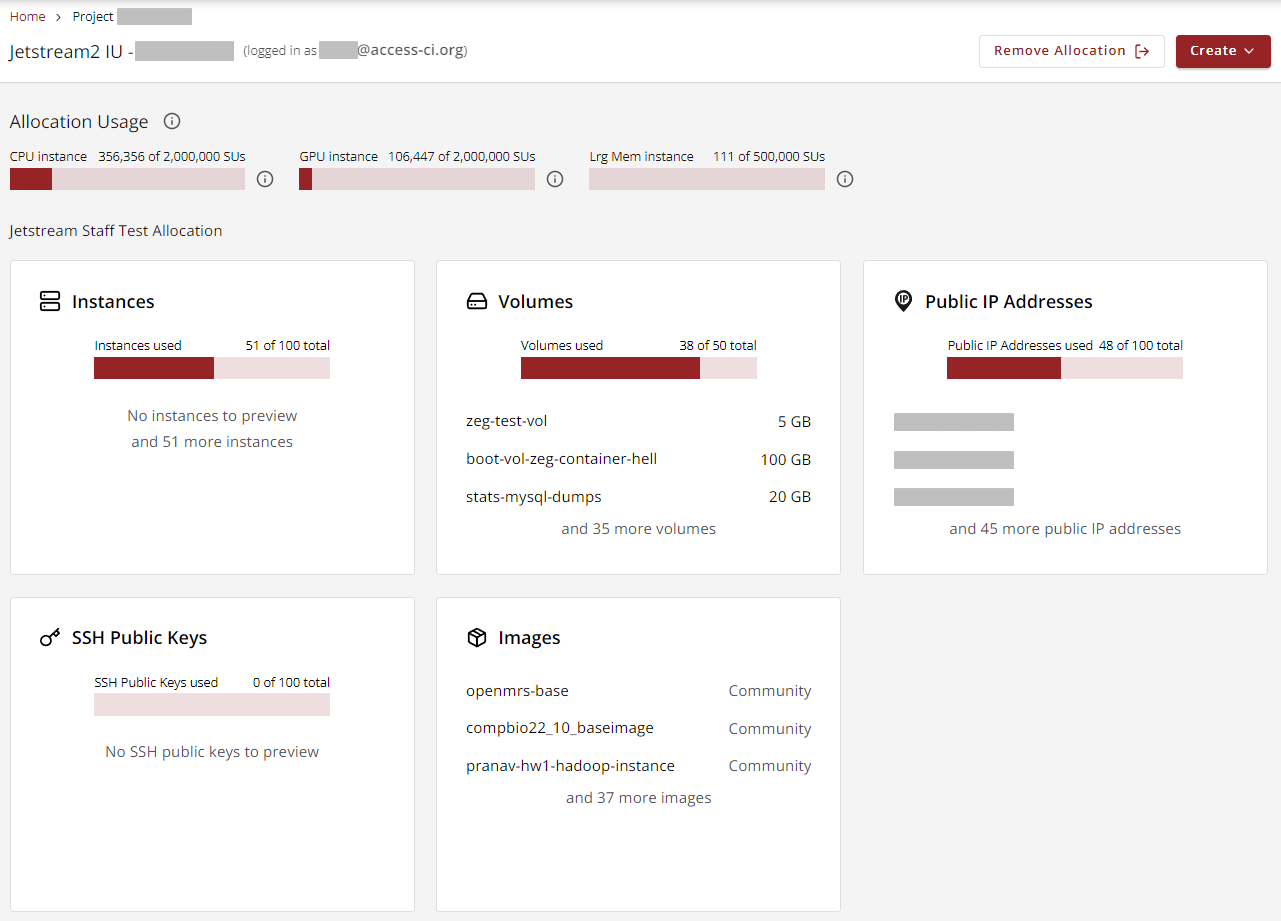The image size is (1281, 921).
Task: Click 'Jetstream Staff Test Allocation' text
Action: click(x=116, y=231)
